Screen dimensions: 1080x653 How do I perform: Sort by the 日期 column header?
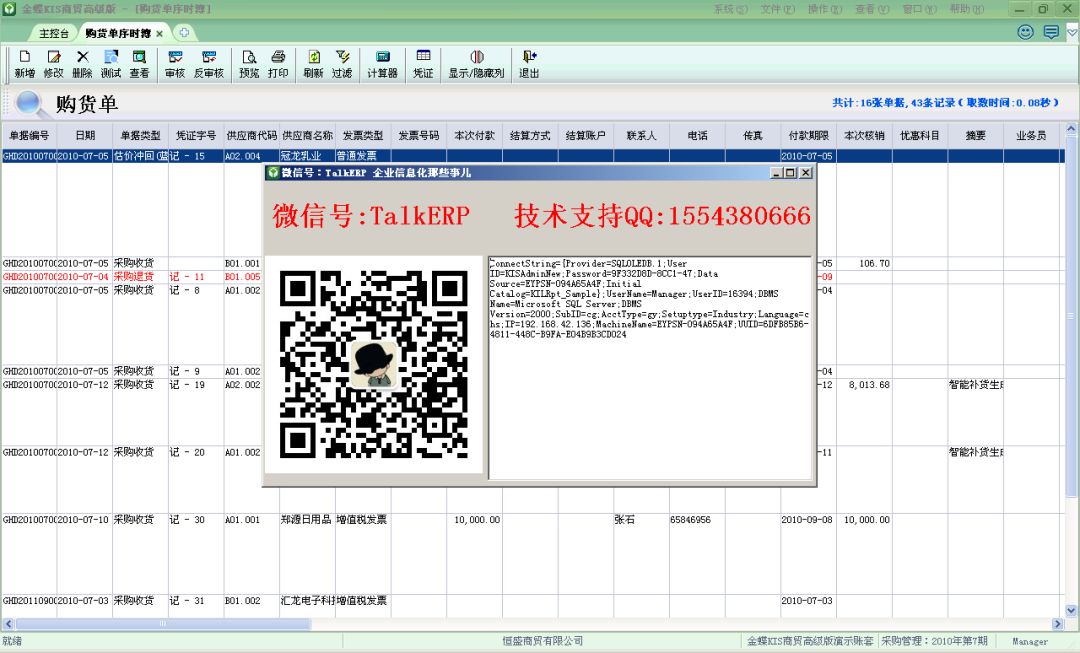(85, 136)
